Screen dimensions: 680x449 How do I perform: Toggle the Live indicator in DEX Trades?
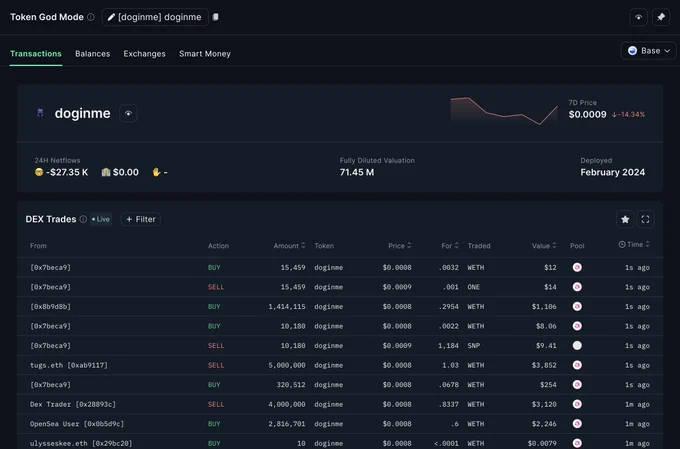[x=101, y=220]
